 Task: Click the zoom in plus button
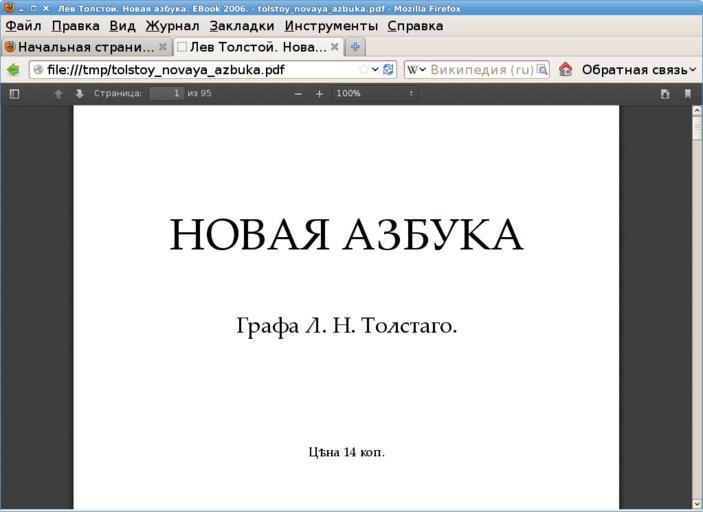[x=320, y=94]
